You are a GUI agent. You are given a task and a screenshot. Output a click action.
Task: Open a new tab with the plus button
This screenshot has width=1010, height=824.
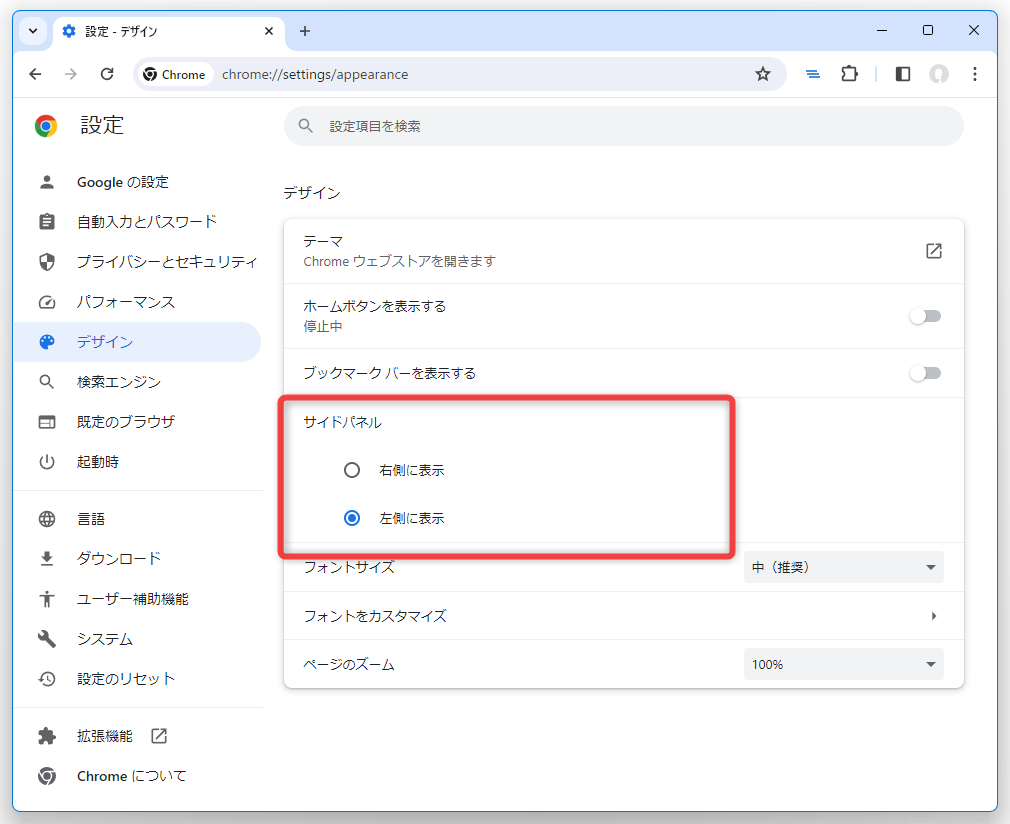click(x=305, y=31)
